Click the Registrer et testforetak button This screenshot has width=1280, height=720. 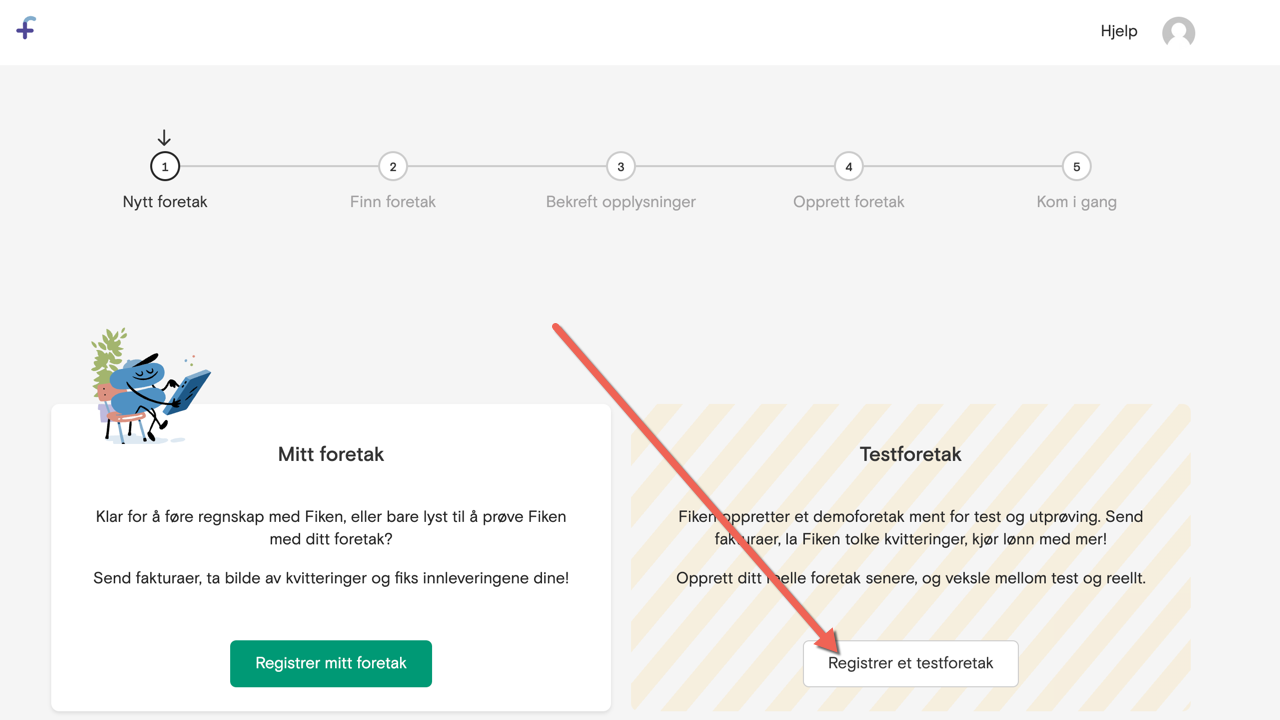911,664
